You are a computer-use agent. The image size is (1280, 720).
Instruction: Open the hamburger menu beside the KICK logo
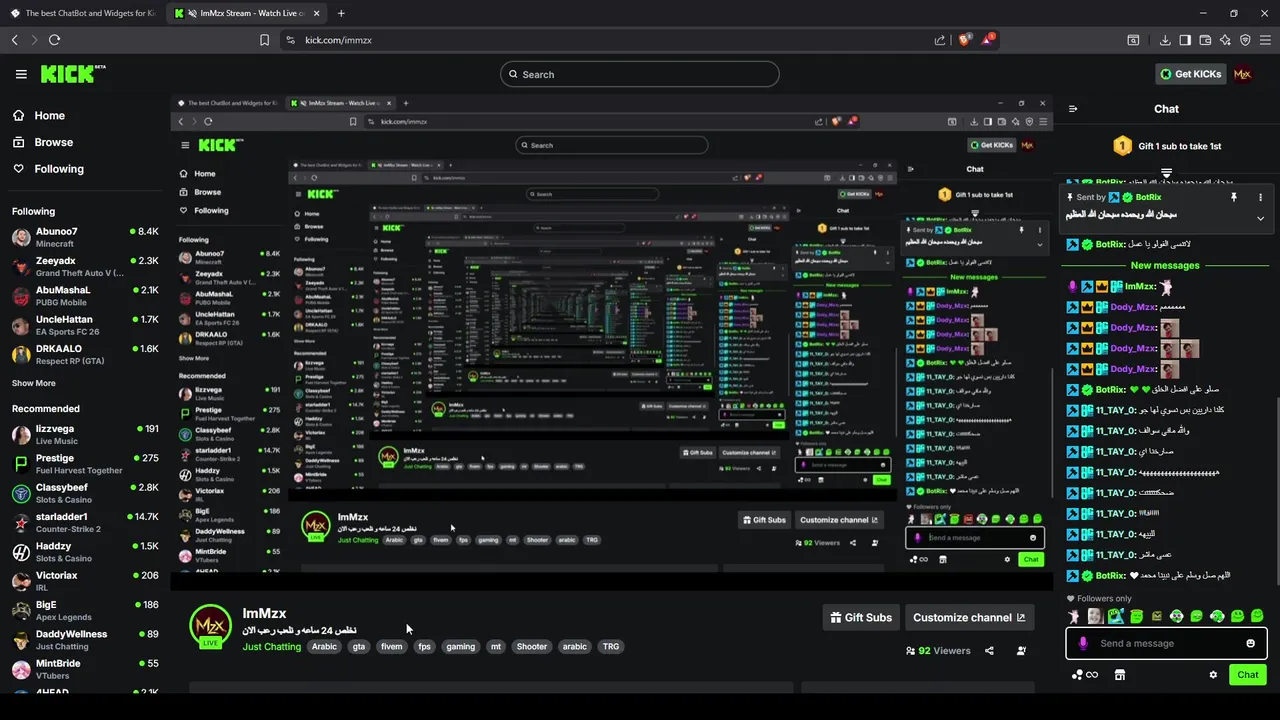click(x=21, y=74)
